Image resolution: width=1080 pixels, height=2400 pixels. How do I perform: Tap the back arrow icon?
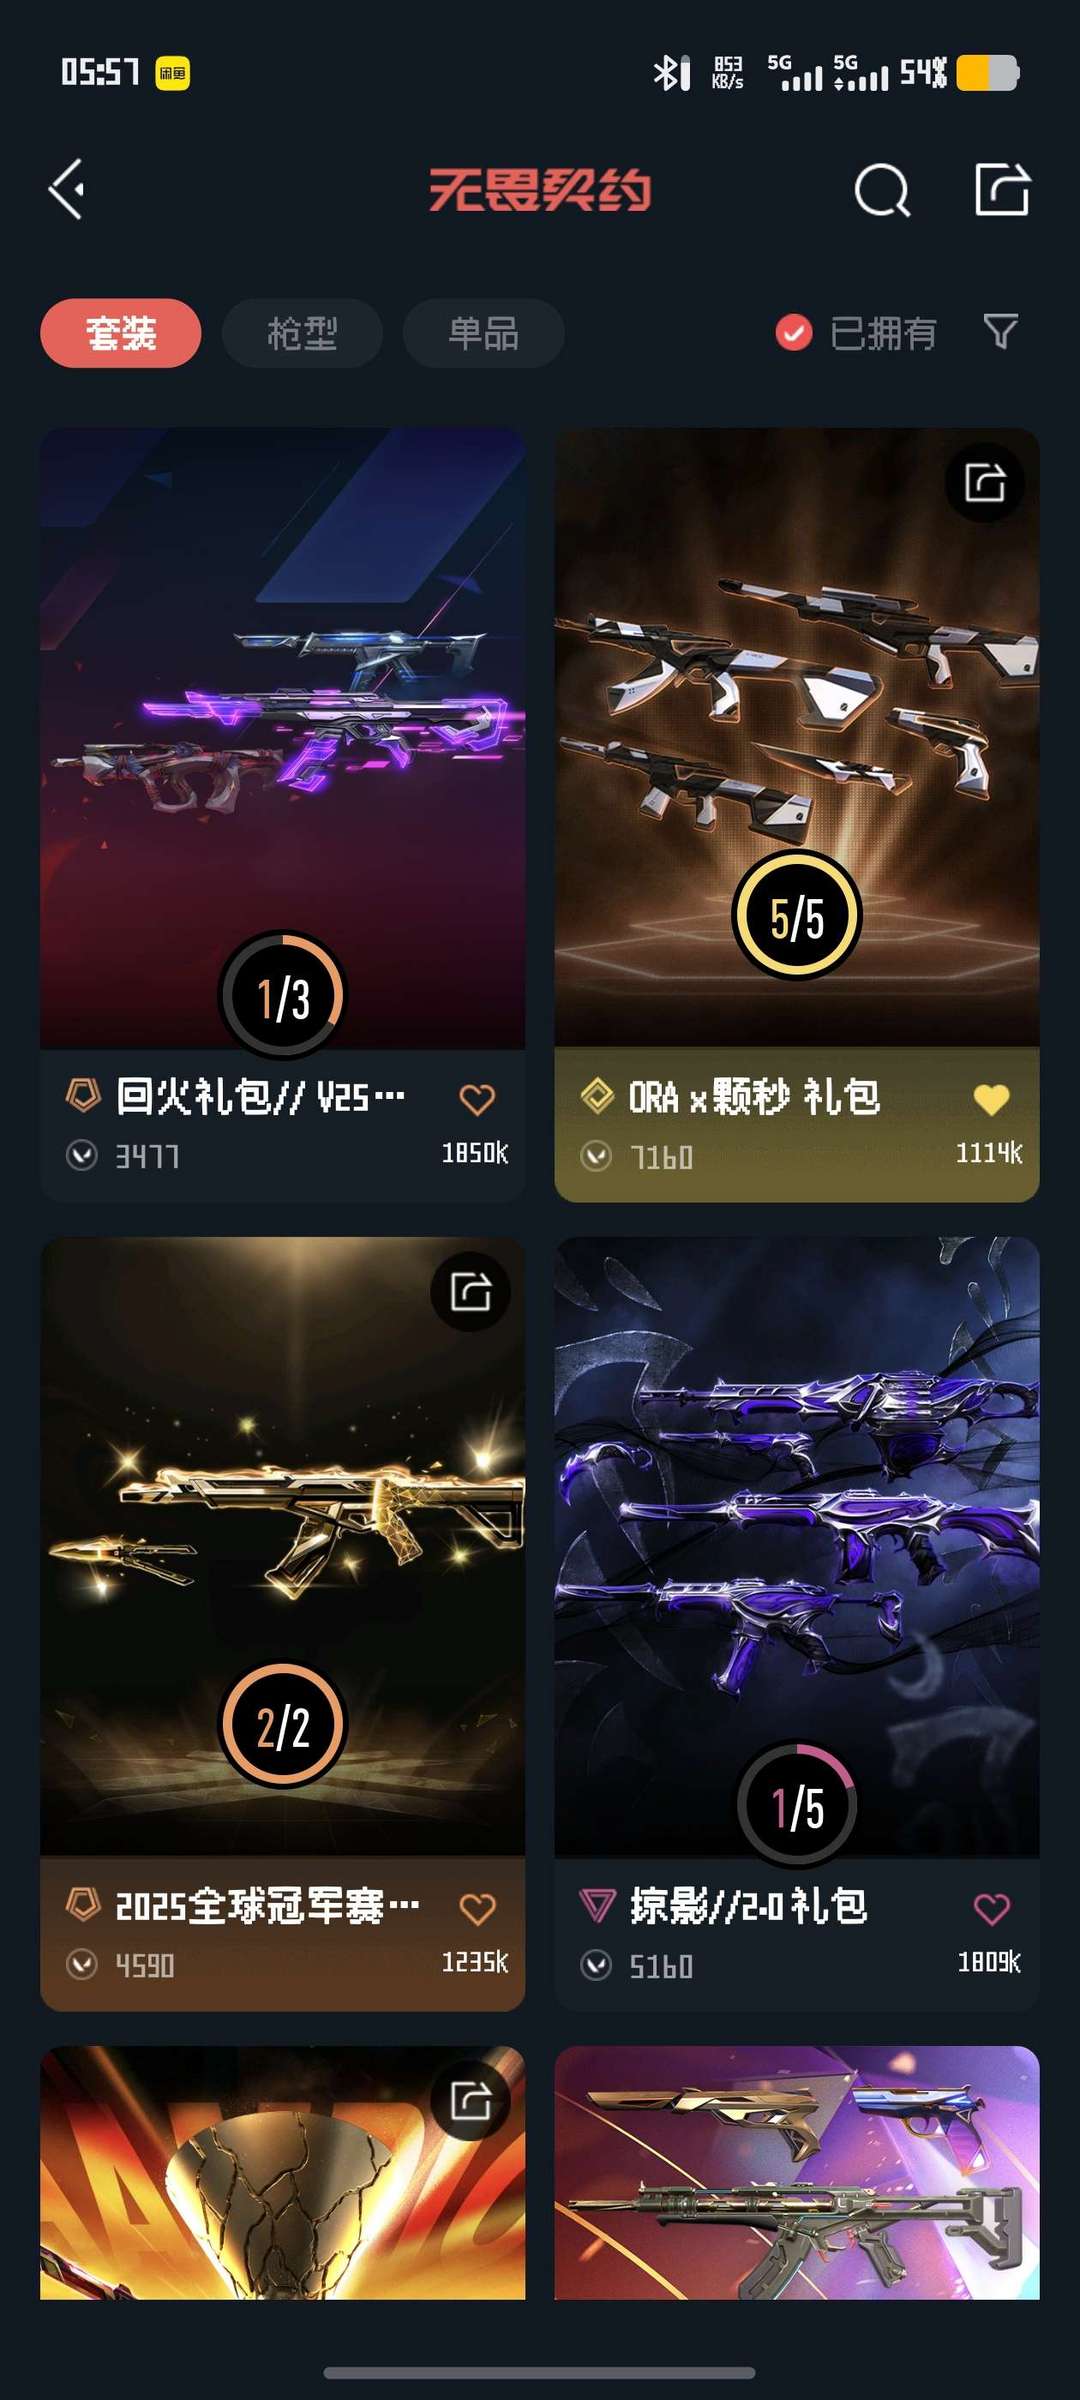67,189
